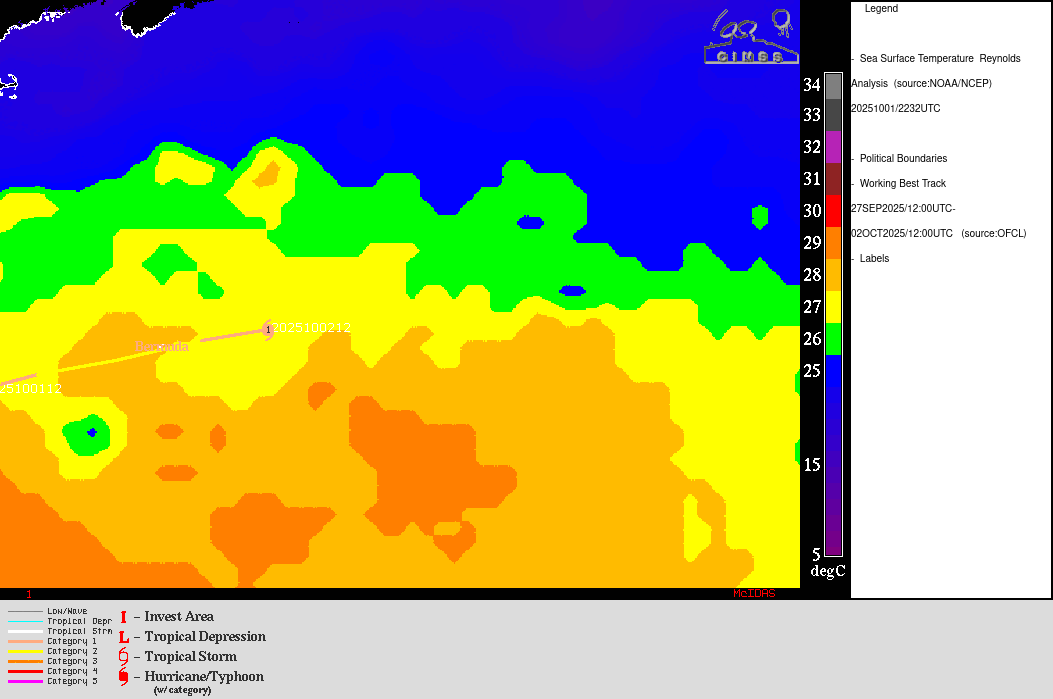1053x699 pixels.
Task: Click the Working Best Track legend entry
Action: click(x=902, y=184)
